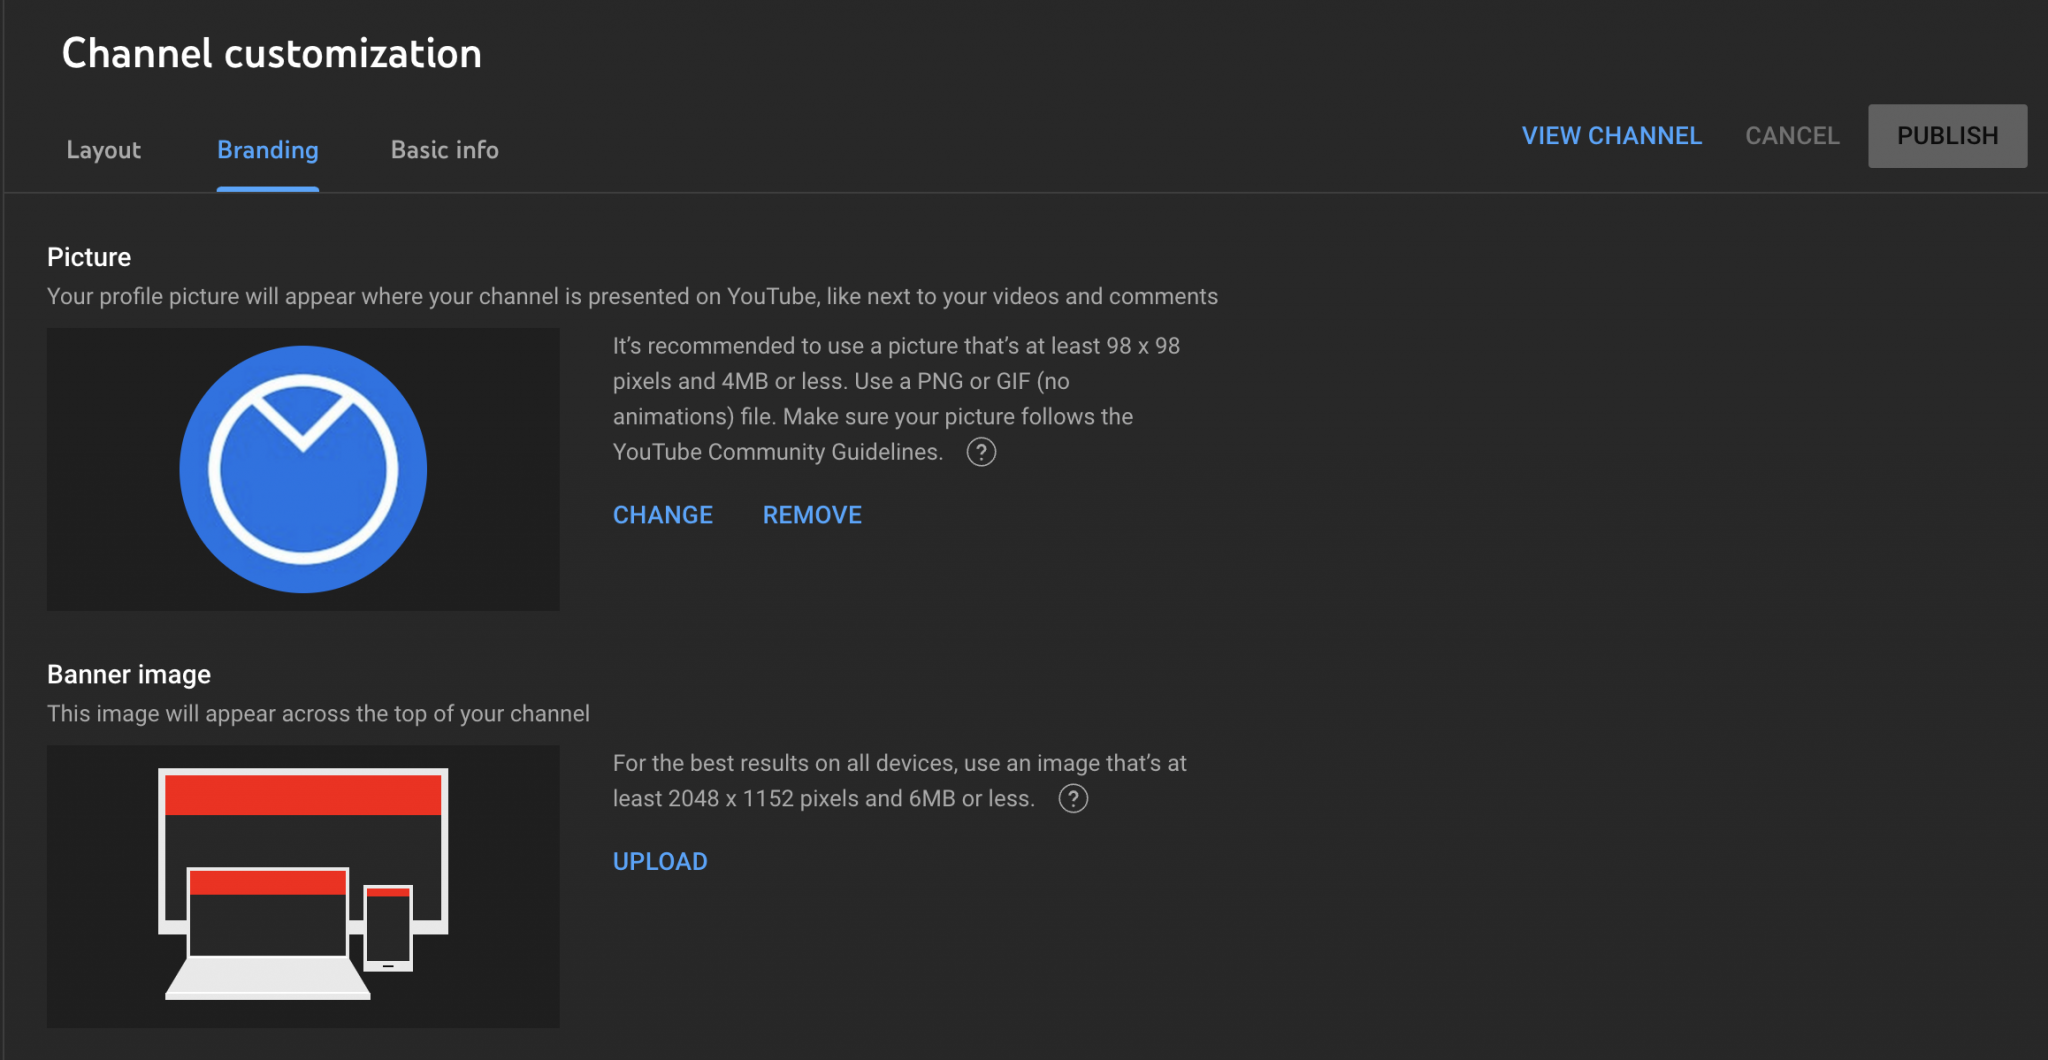Open the Basic info tab

444,150
